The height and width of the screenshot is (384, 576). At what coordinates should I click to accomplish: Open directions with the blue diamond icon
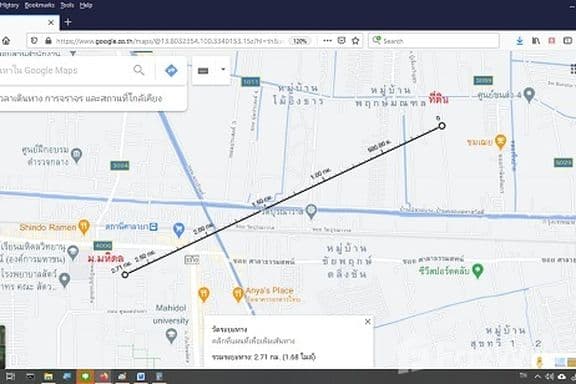pos(171,70)
